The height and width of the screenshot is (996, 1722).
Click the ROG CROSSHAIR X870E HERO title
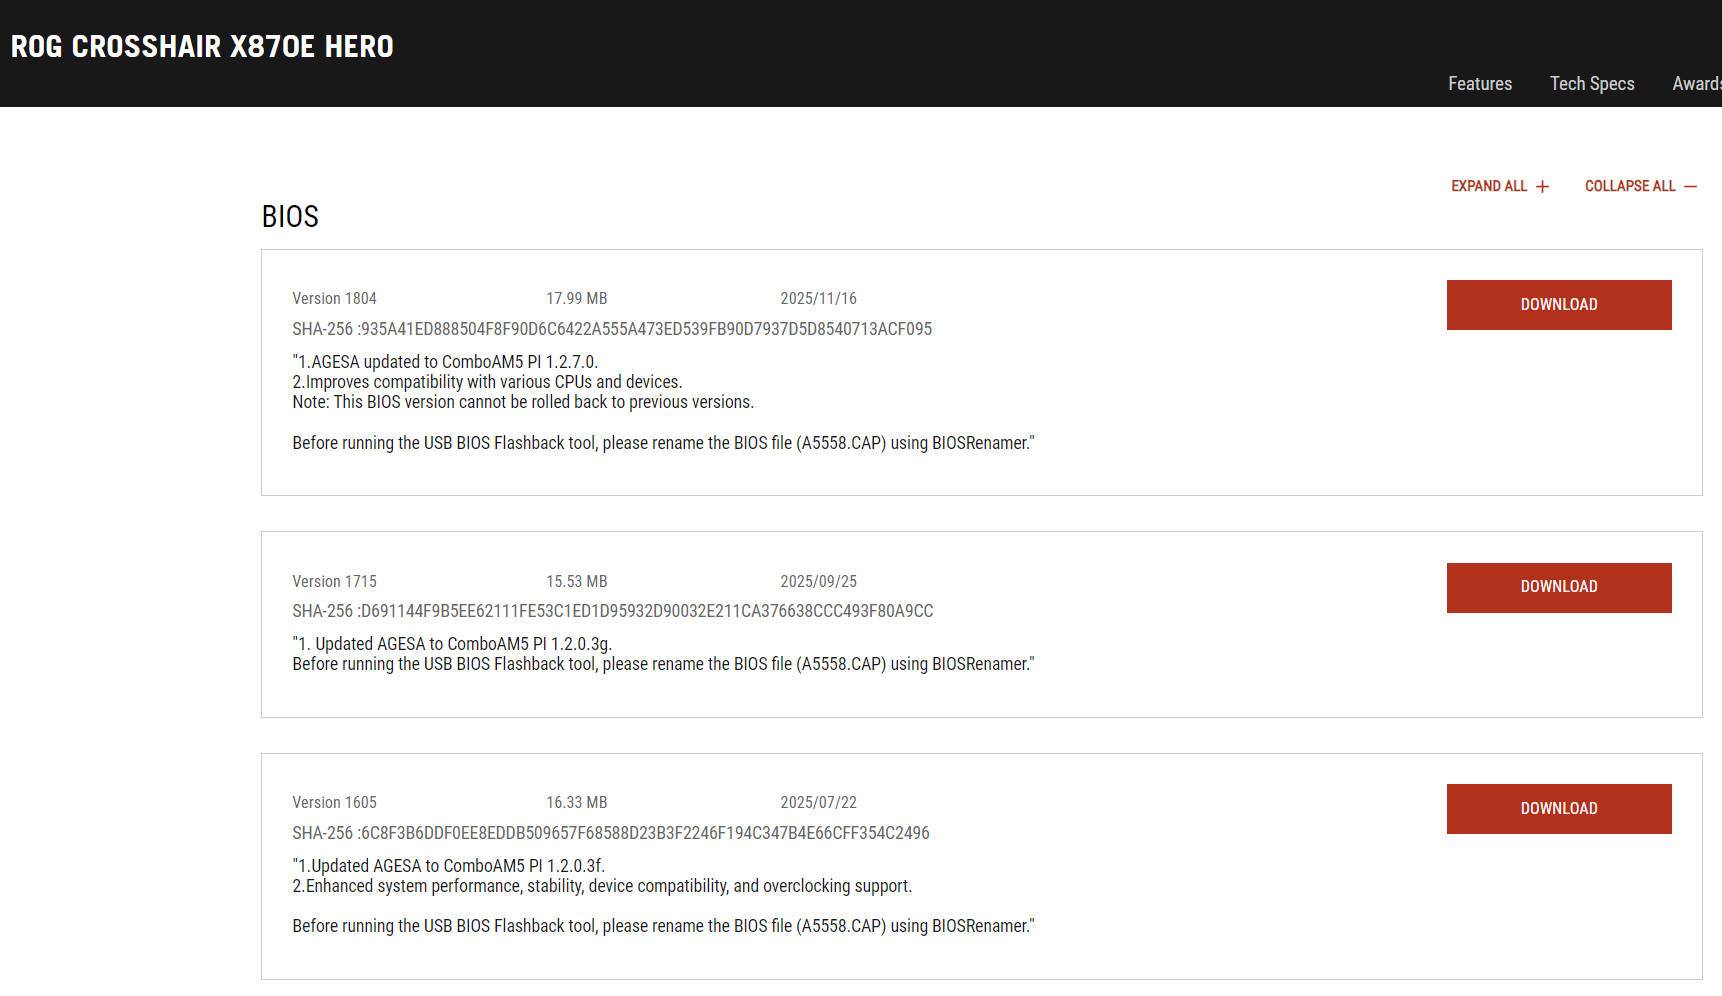click(202, 47)
